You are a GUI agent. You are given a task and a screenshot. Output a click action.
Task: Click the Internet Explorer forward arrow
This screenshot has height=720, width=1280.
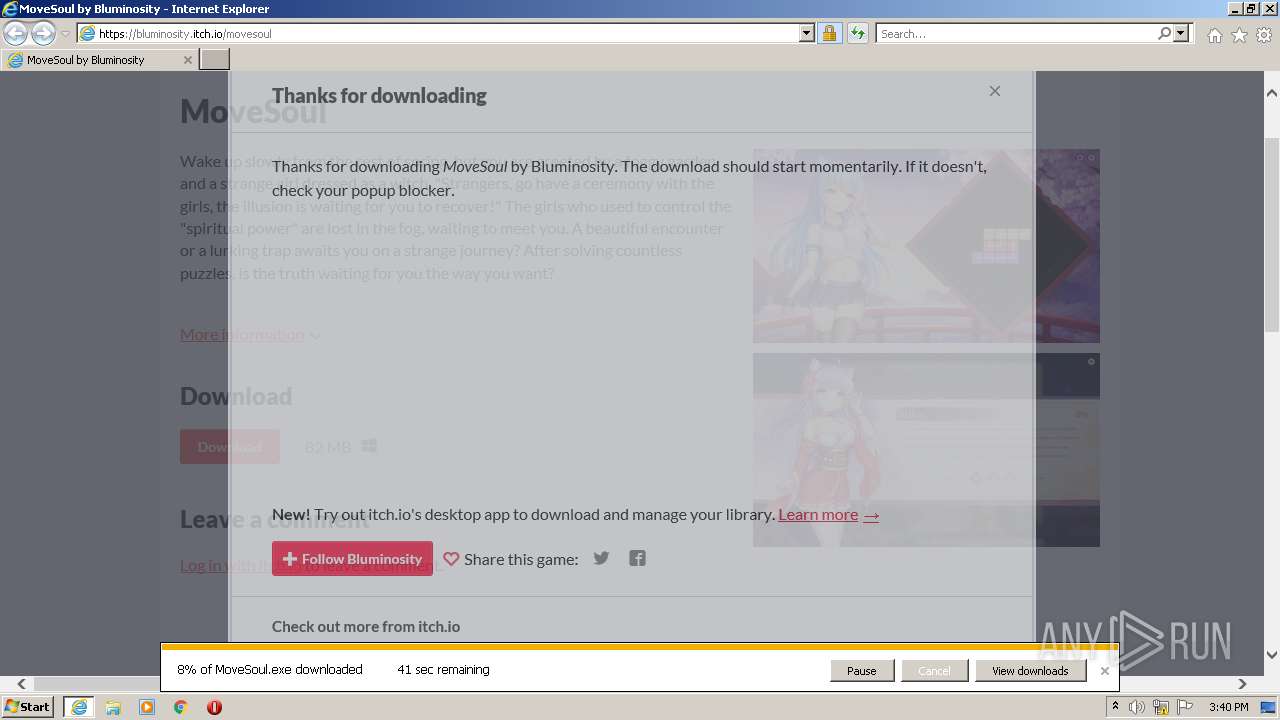pyautogui.click(x=43, y=33)
